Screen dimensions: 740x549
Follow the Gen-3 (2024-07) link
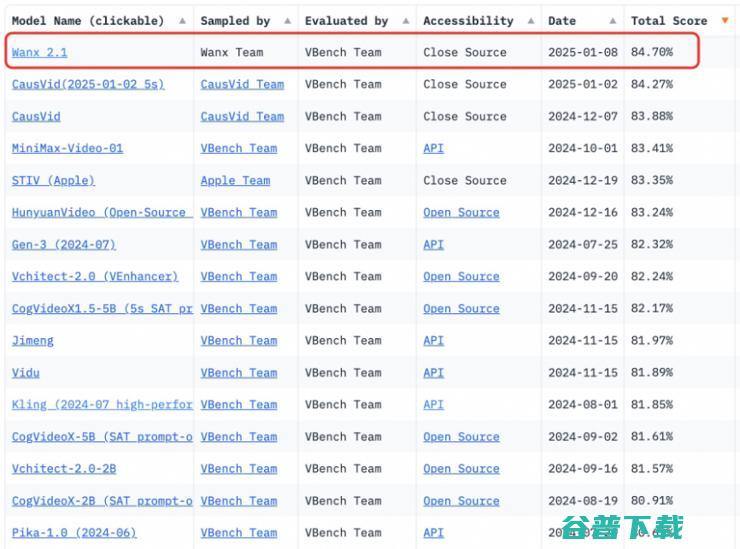click(x=64, y=245)
